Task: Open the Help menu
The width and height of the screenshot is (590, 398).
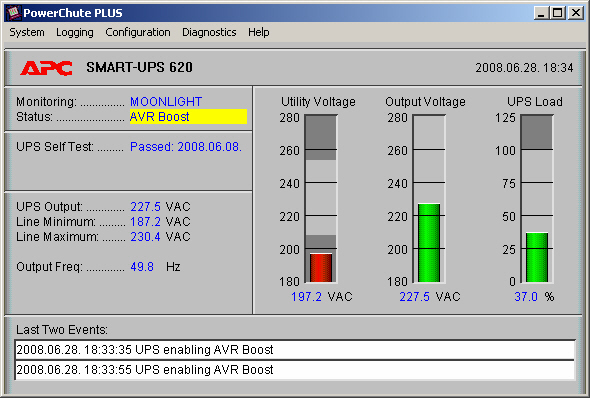Action: click(259, 32)
